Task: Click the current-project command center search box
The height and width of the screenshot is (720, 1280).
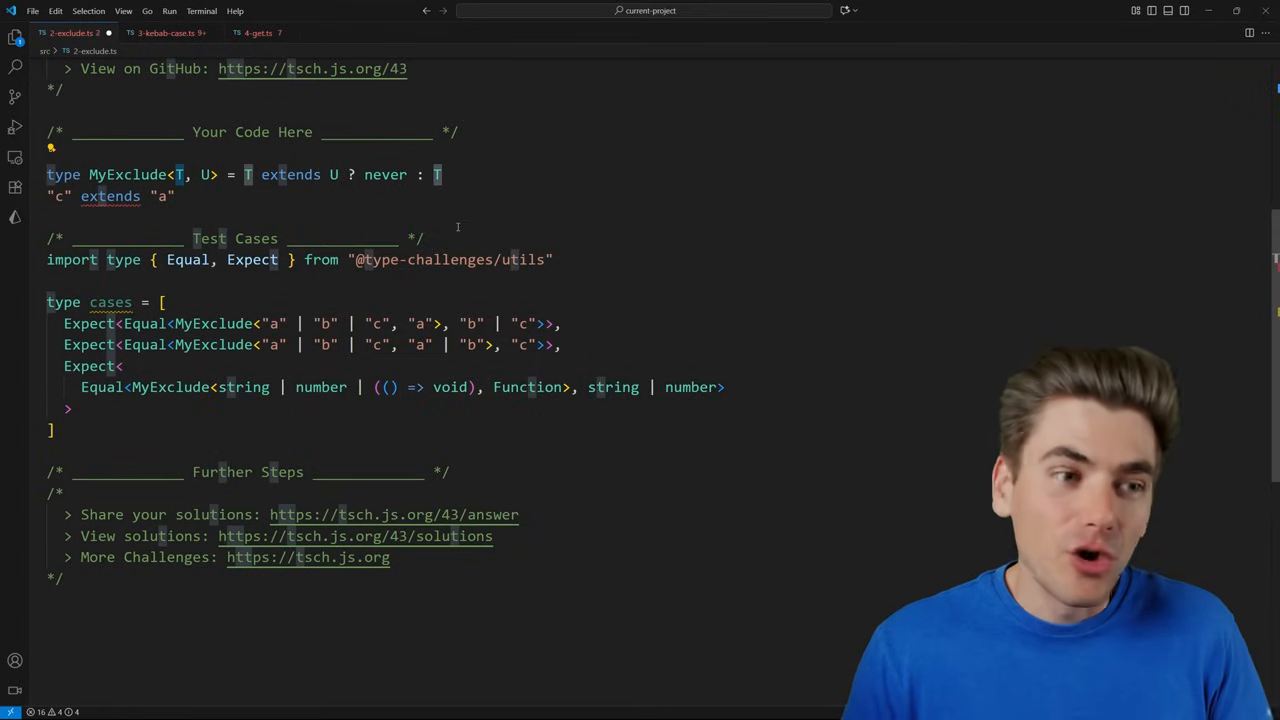Action: pyautogui.click(x=644, y=11)
